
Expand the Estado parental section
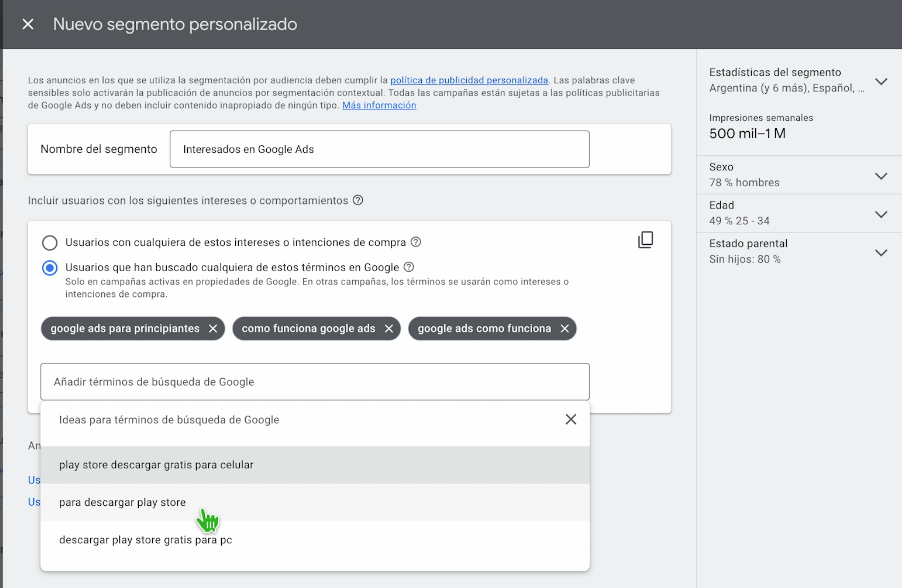click(881, 252)
